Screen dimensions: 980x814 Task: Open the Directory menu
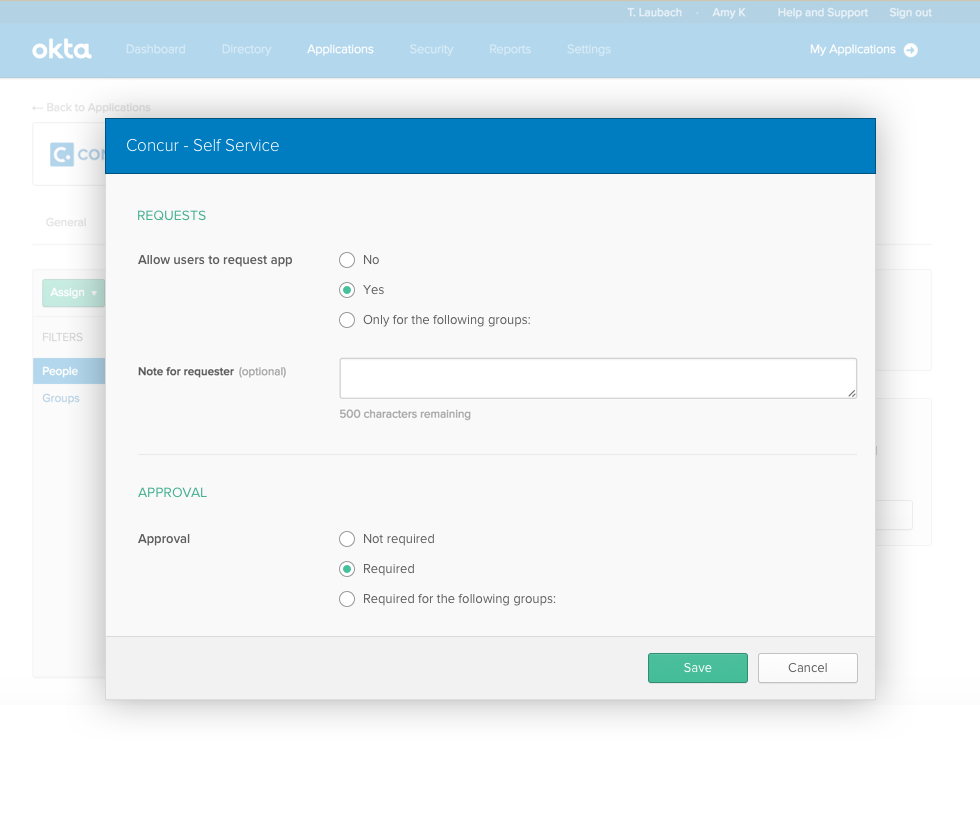[x=246, y=49]
